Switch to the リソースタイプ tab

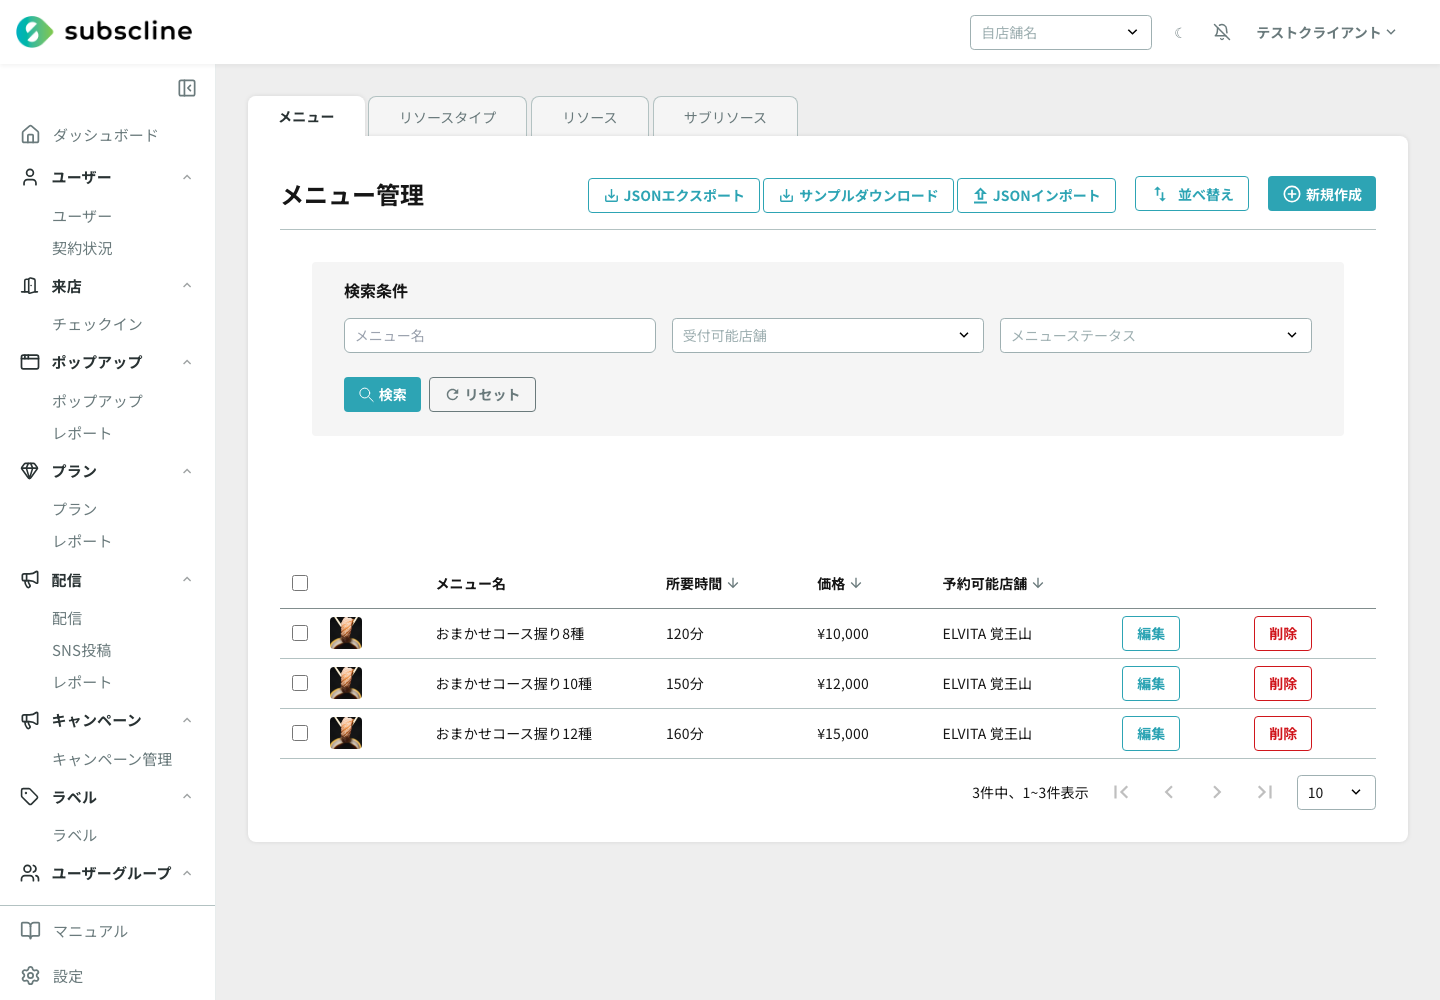pos(448,117)
